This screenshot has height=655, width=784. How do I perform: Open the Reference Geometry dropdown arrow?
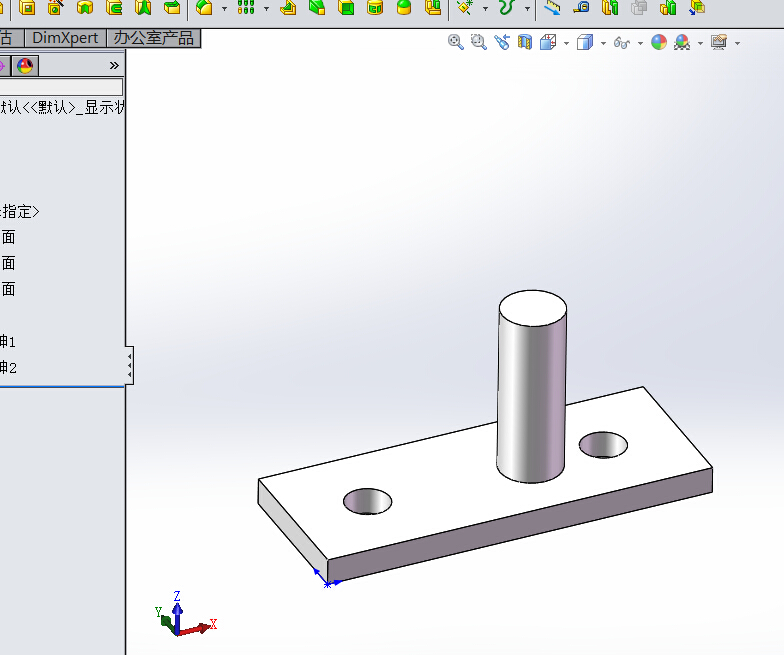coord(485,8)
